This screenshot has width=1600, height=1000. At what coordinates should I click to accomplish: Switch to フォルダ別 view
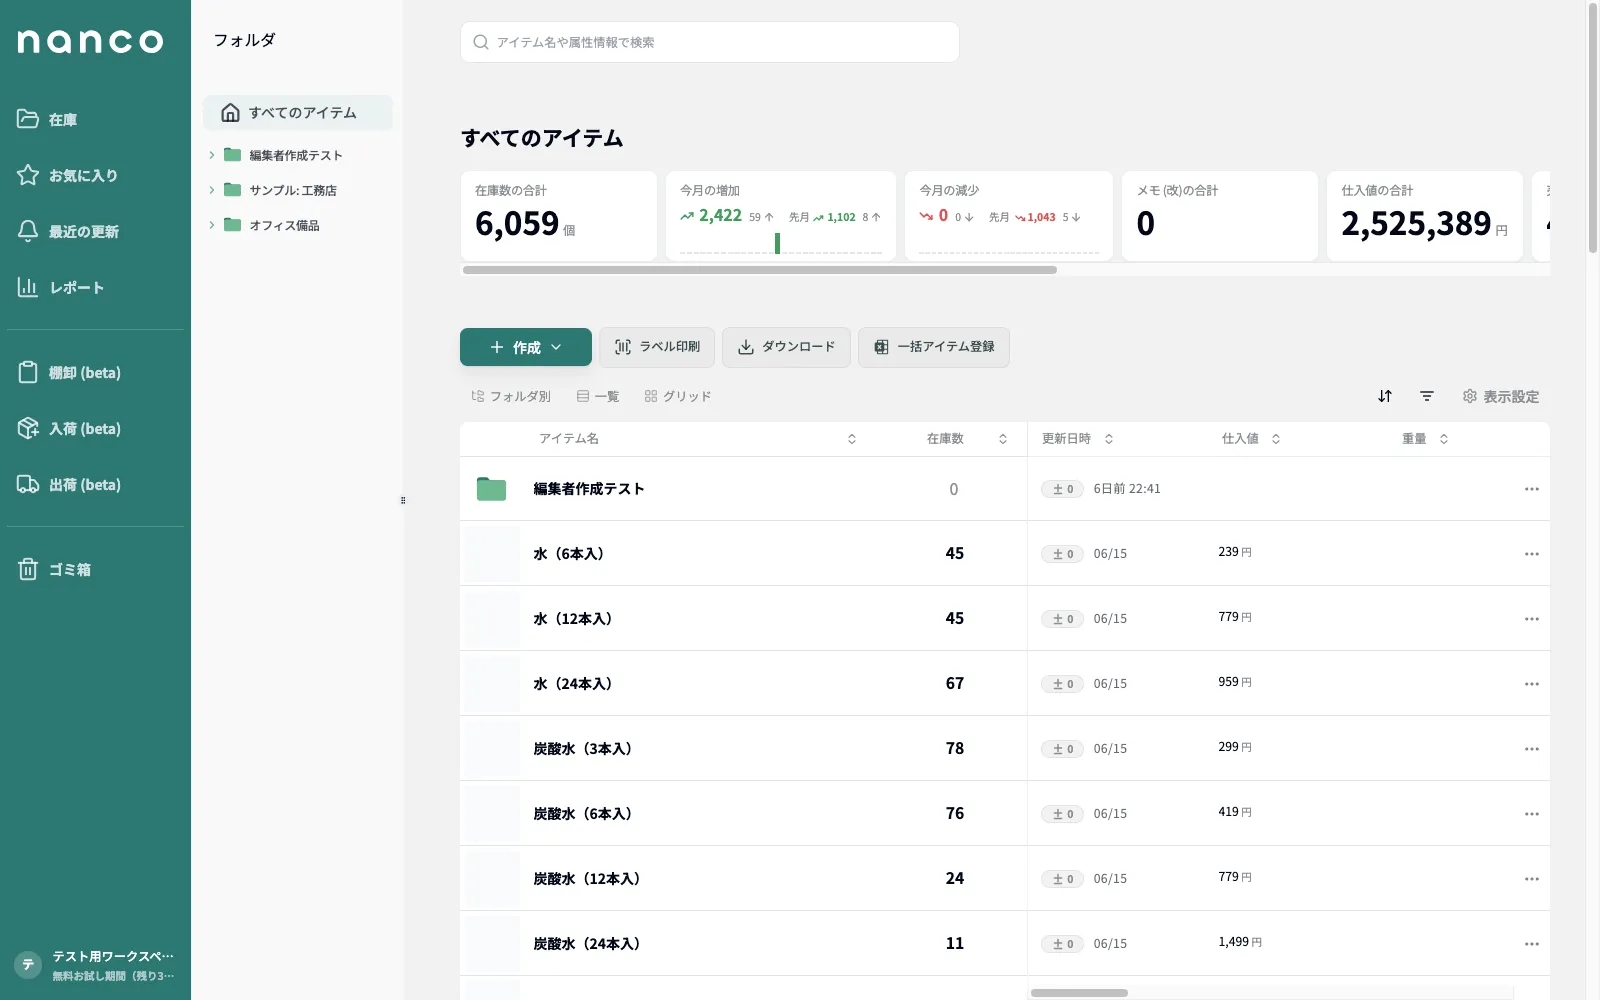point(511,396)
